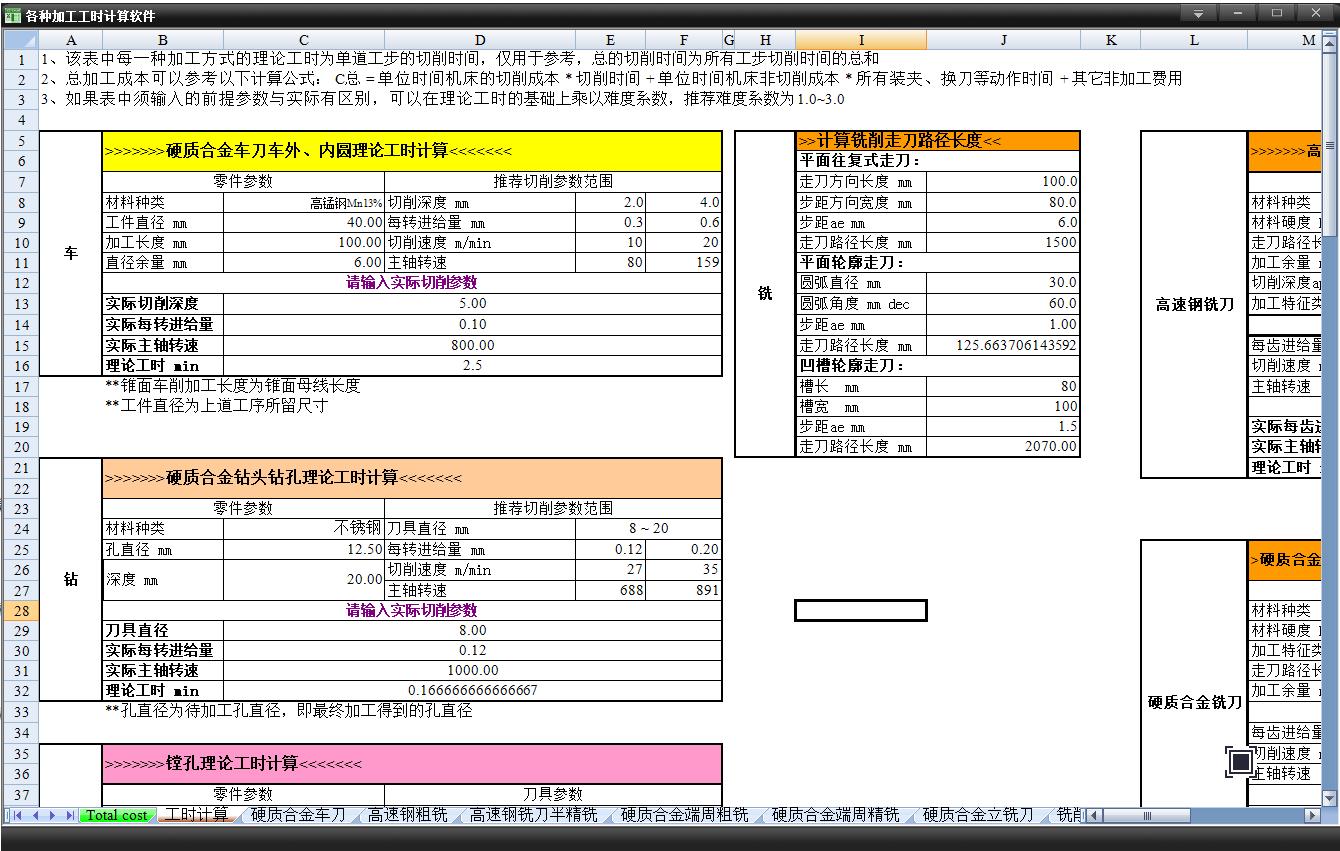
Task: Click the horizontal scrollbar left arrow
Action: [x=1094, y=815]
